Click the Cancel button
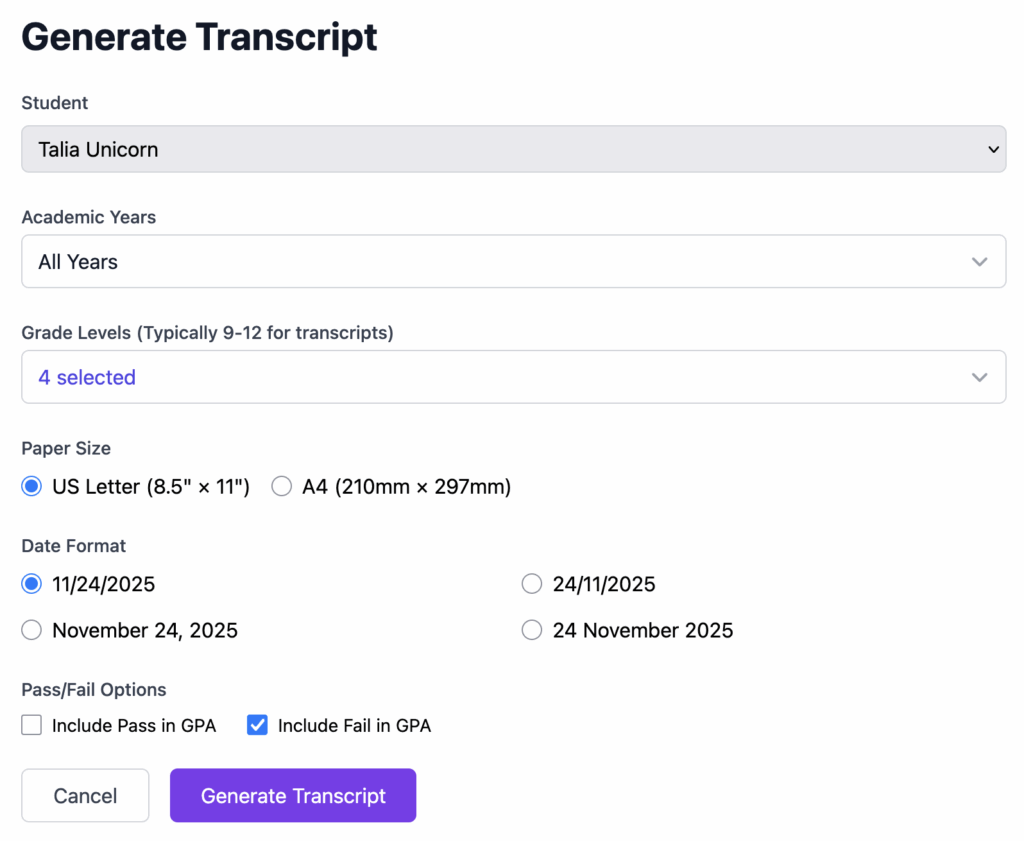This screenshot has height=841, width=1024. tap(85, 795)
